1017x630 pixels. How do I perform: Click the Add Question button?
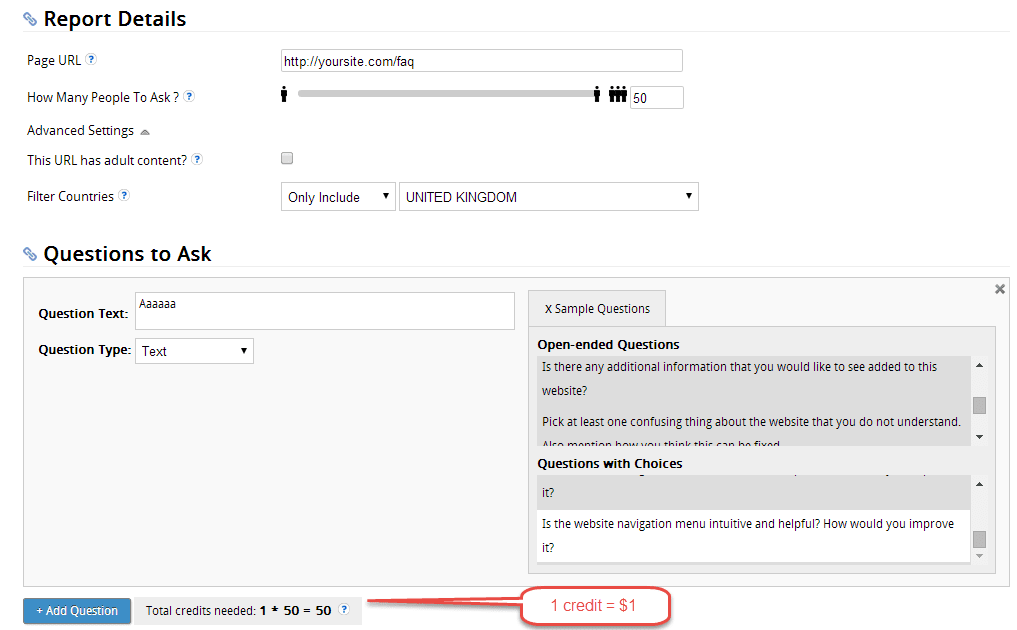[x=76, y=610]
